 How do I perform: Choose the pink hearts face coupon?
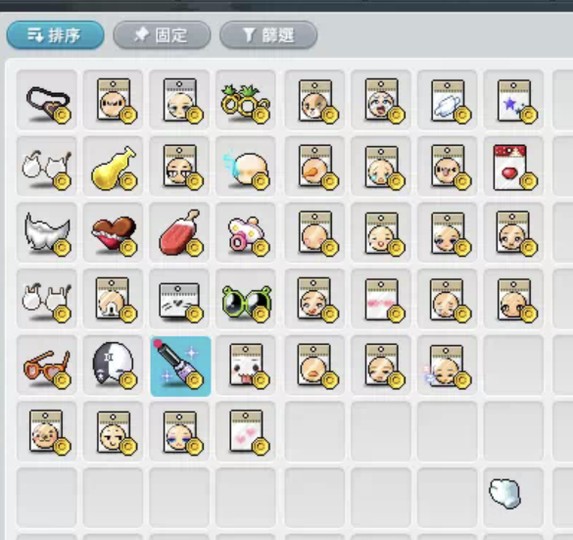point(246,431)
